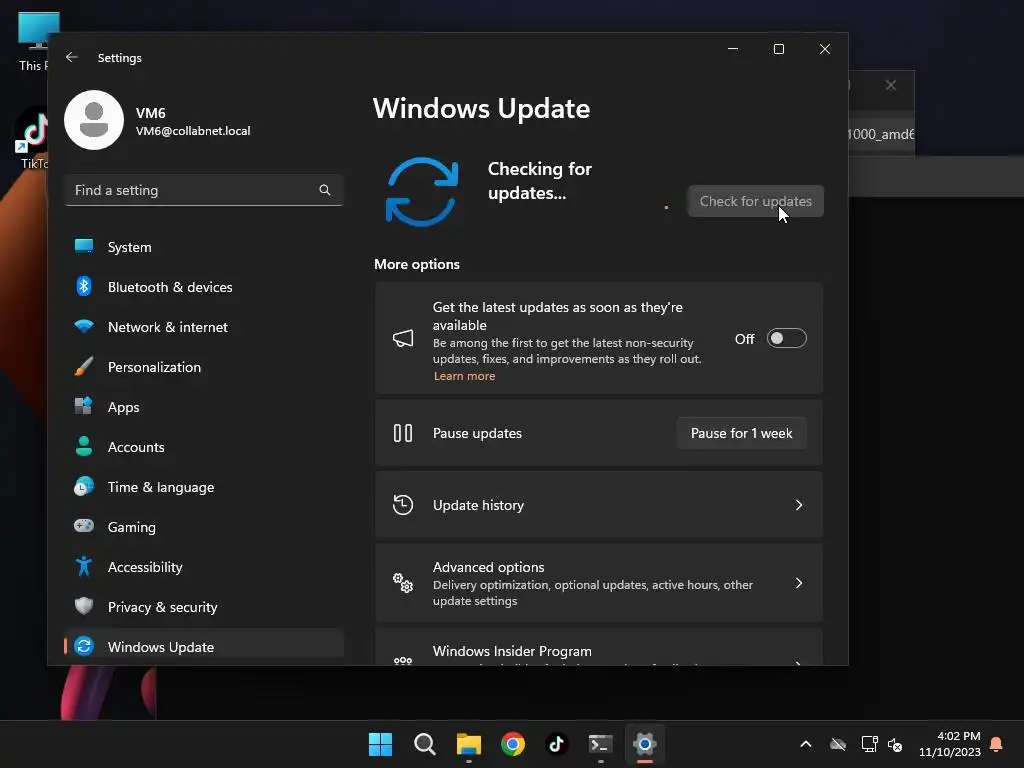Screen dimensions: 1024x768
Task: Click the Privacy & security shield icon
Action: pyautogui.click(x=84, y=606)
